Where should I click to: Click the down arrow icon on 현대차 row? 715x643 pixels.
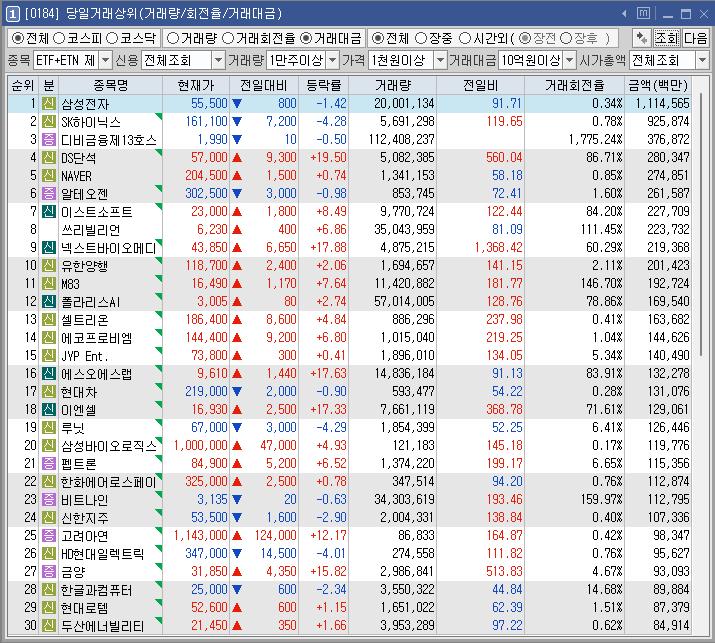[237, 392]
